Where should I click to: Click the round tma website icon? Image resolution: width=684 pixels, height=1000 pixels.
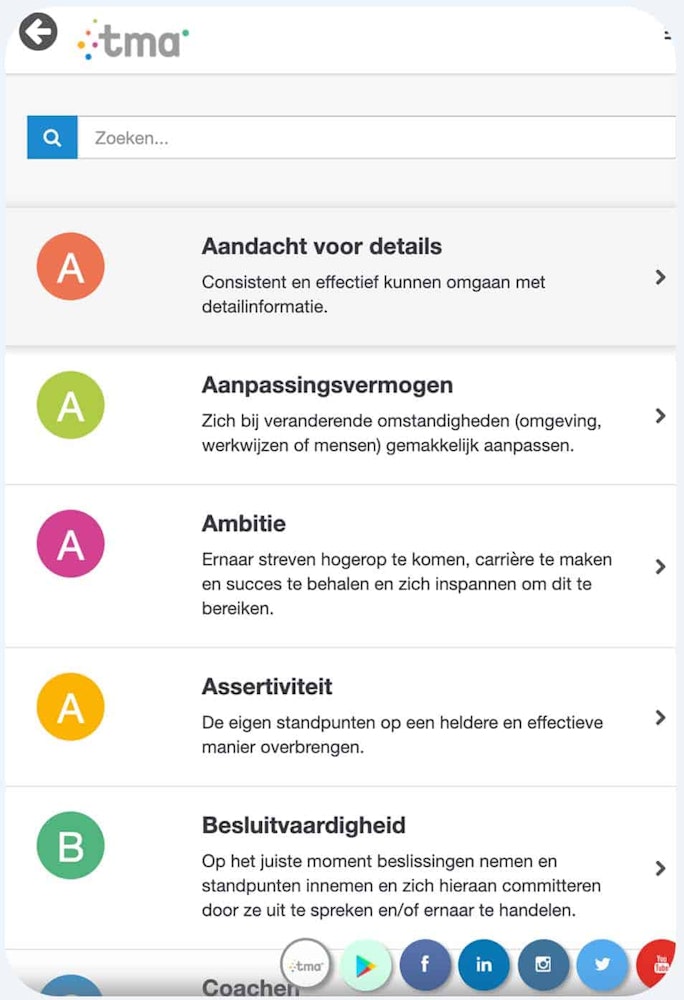pyautogui.click(x=306, y=965)
